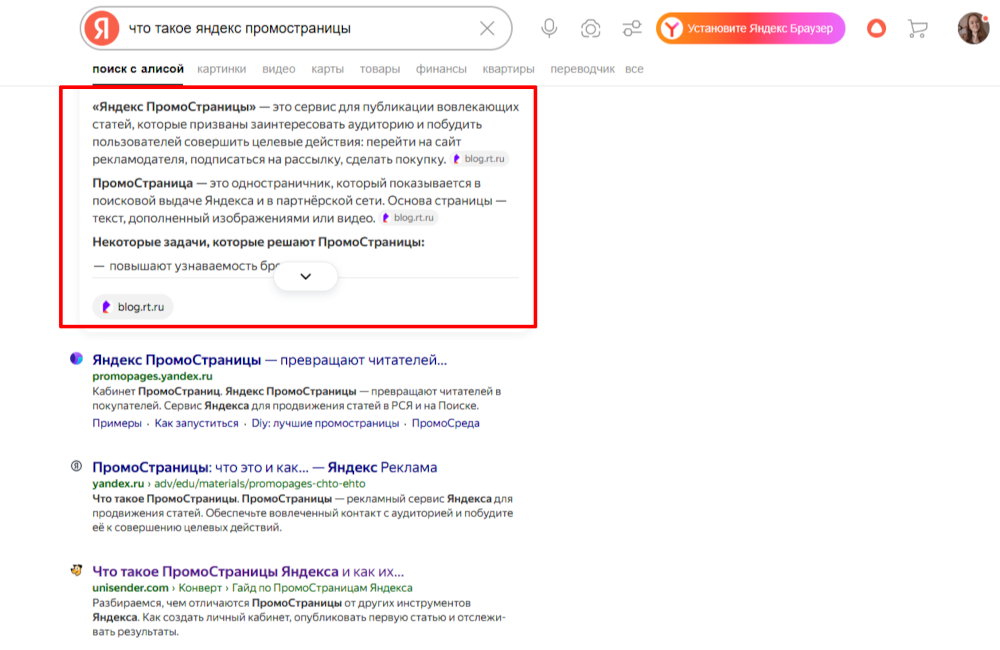Viewport: 1000px width, 650px height.
Task: Open the все services tab
Action: 634,69
